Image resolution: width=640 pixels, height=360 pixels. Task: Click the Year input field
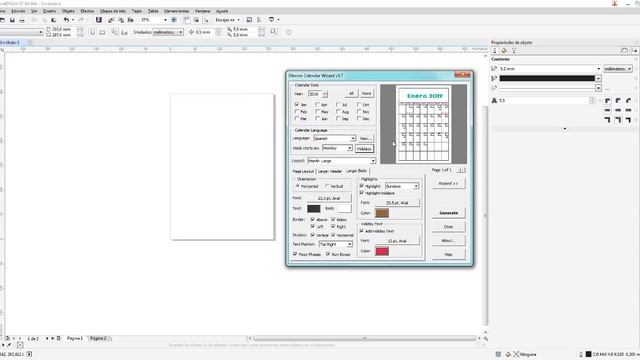click(315, 94)
